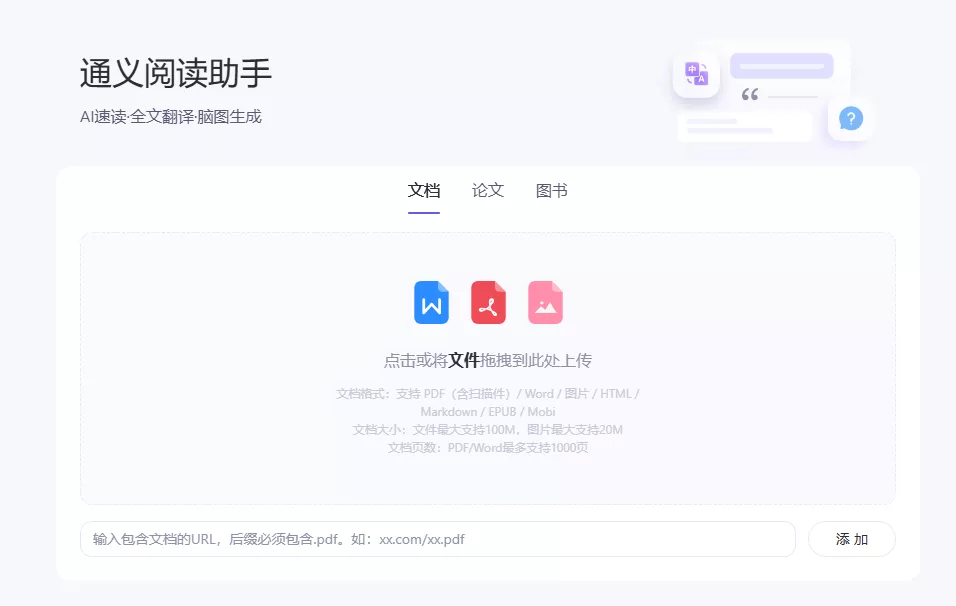Click the translation icon in the header illustration

tap(696, 74)
